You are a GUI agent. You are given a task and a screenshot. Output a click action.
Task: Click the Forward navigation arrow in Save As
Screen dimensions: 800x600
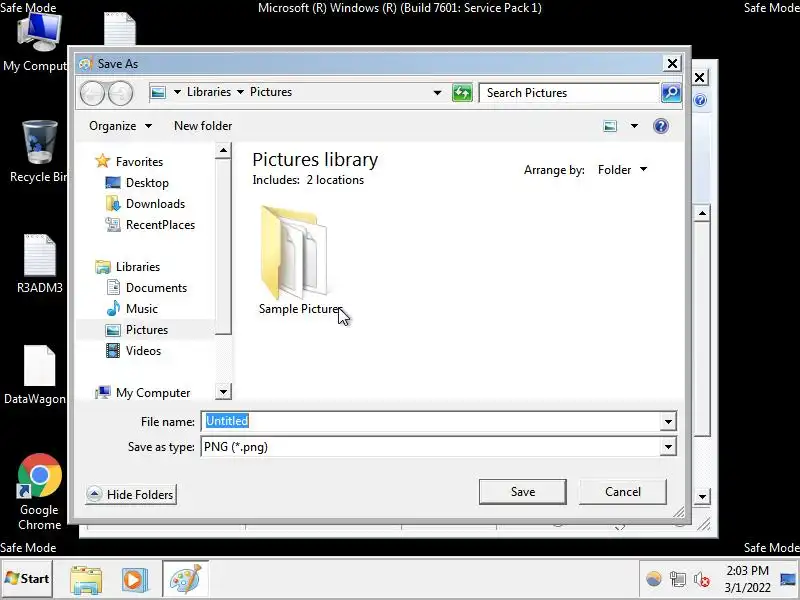pos(121,93)
